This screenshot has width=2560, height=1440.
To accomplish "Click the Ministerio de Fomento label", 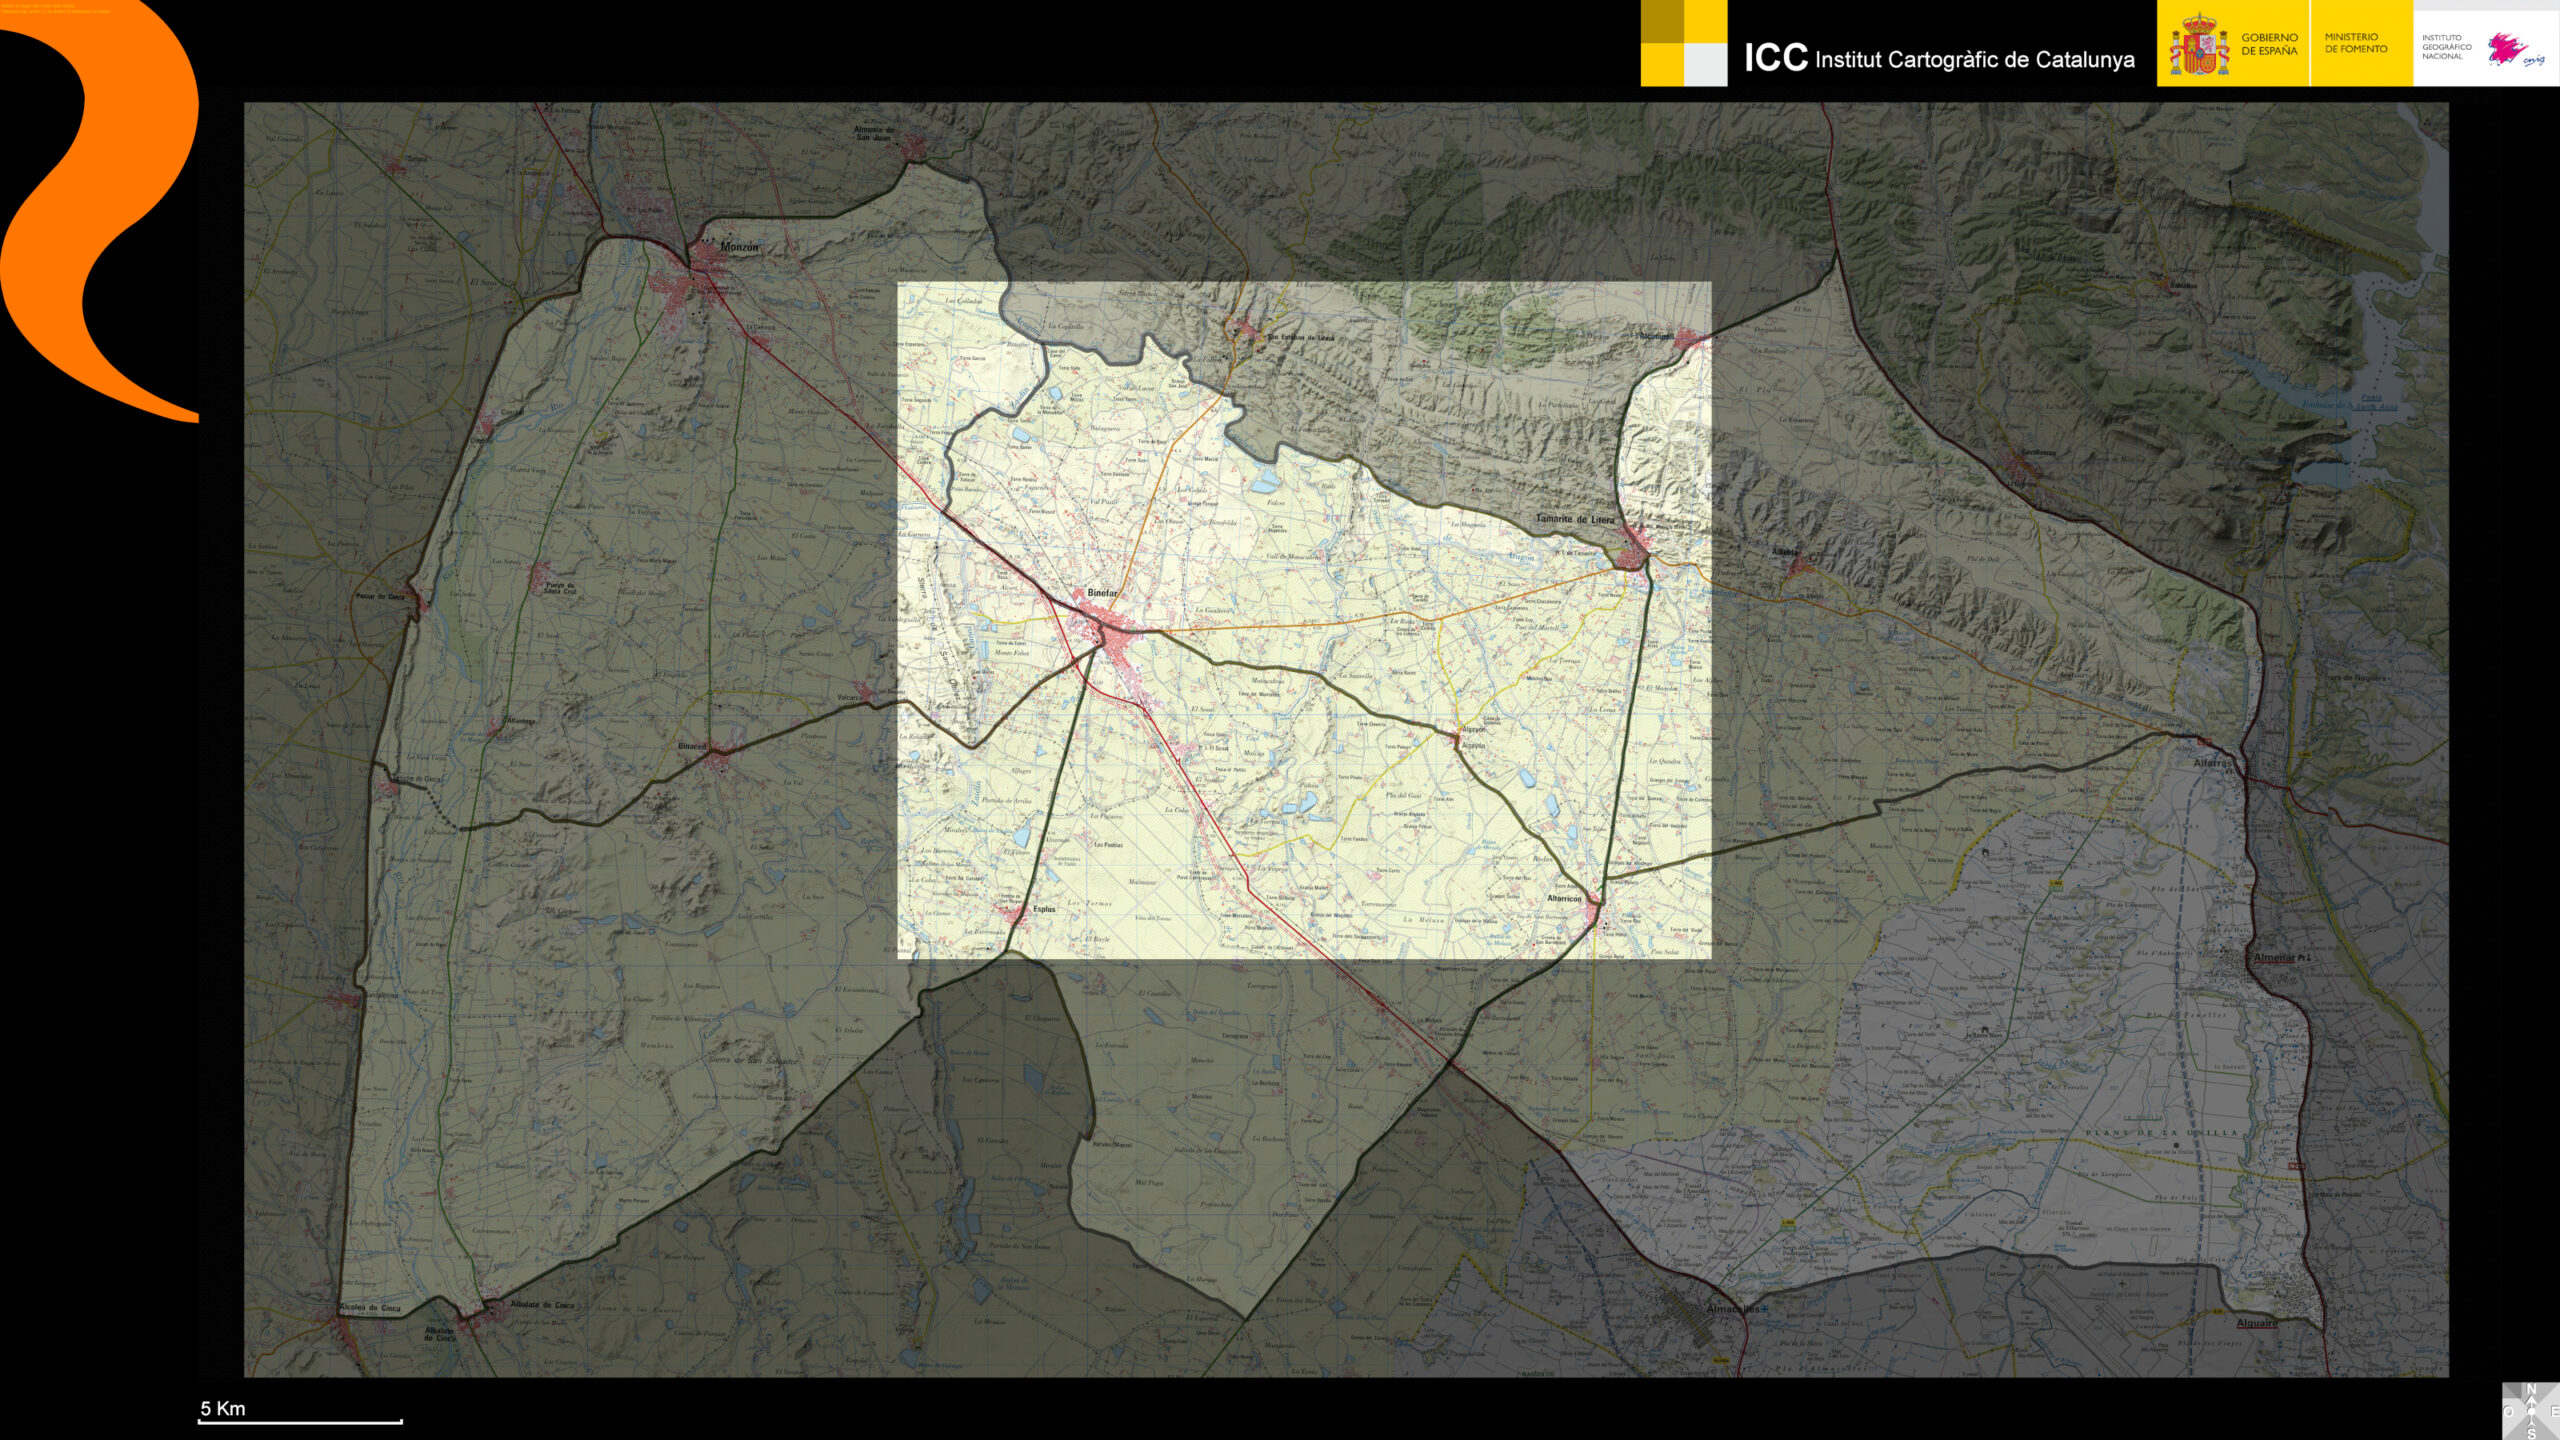I will pyautogui.click(x=2355, y=42).
